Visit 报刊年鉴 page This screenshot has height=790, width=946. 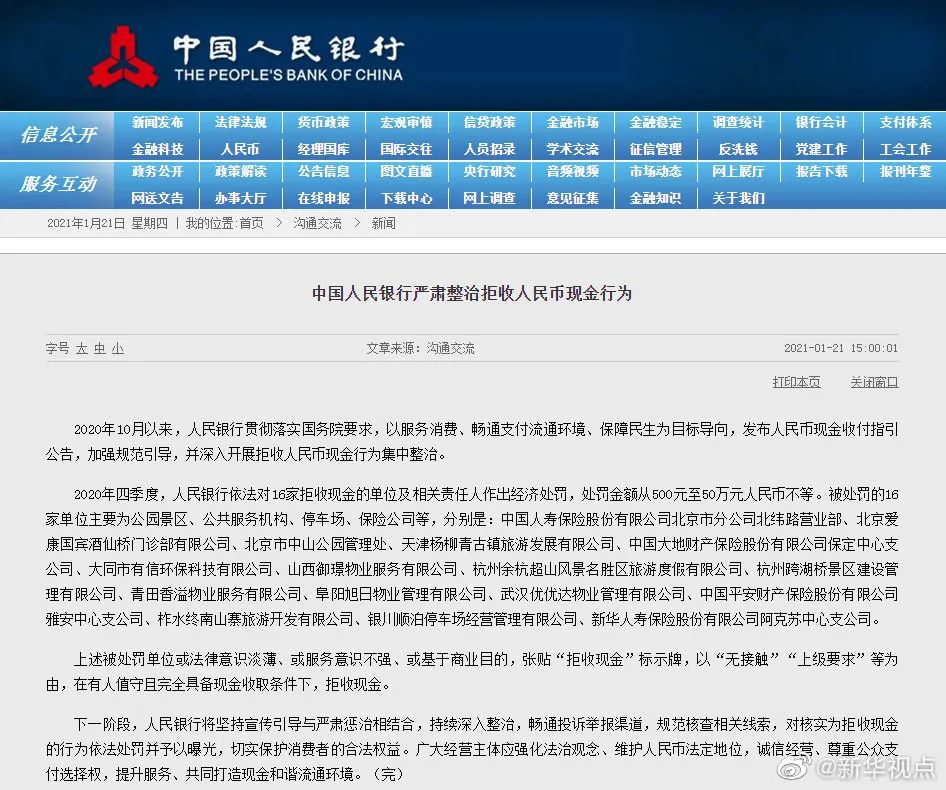(x=905, y=171)
